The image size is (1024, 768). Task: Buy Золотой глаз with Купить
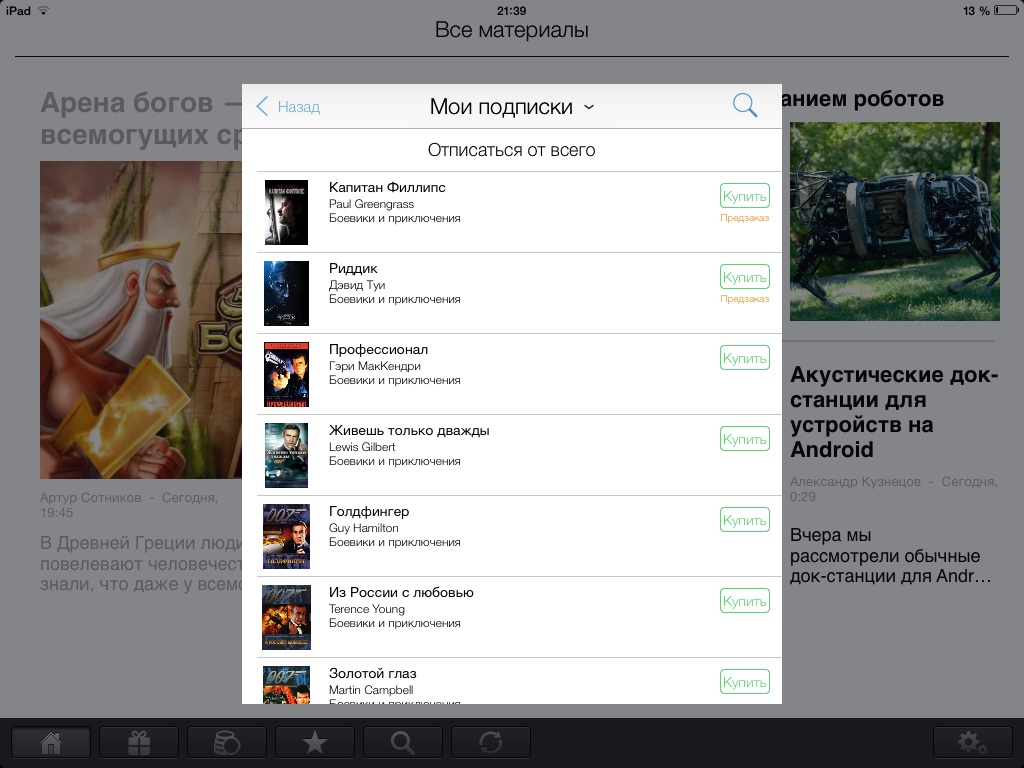point(744,682)
